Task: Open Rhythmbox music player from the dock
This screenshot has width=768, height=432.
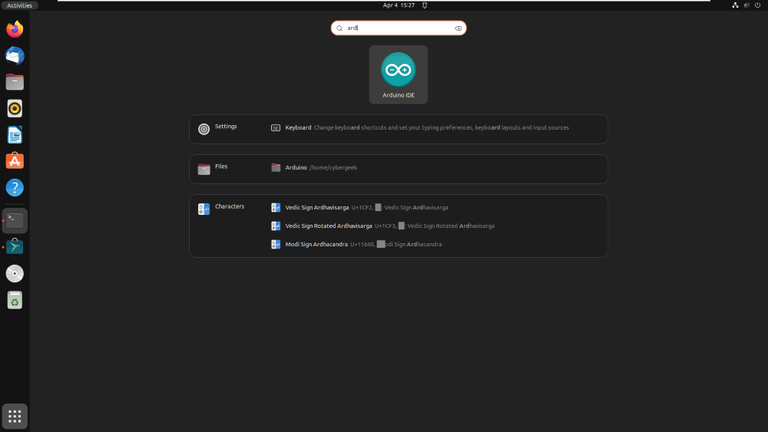Action: coord(15,109)
